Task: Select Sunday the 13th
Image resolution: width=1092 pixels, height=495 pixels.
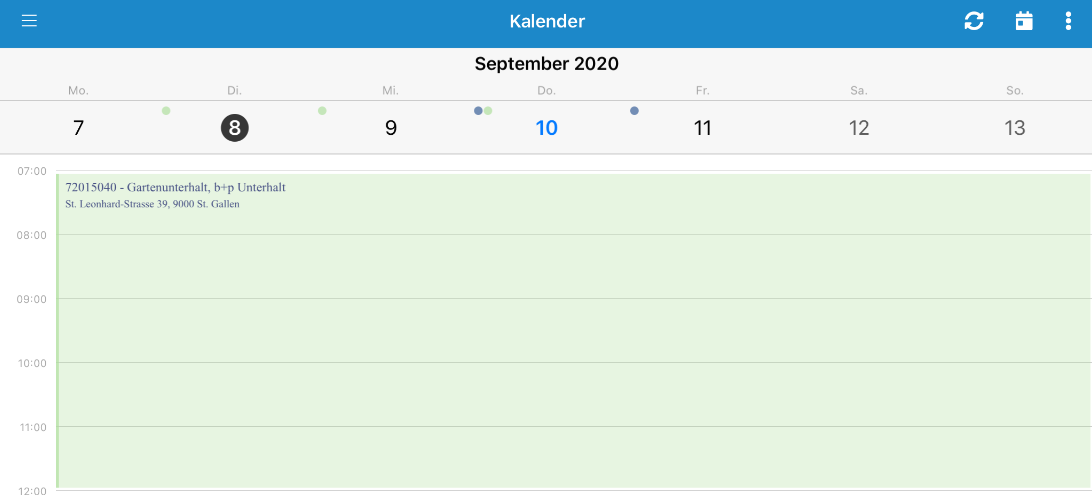Action: pyautogui.click(x=1015, y=128)
